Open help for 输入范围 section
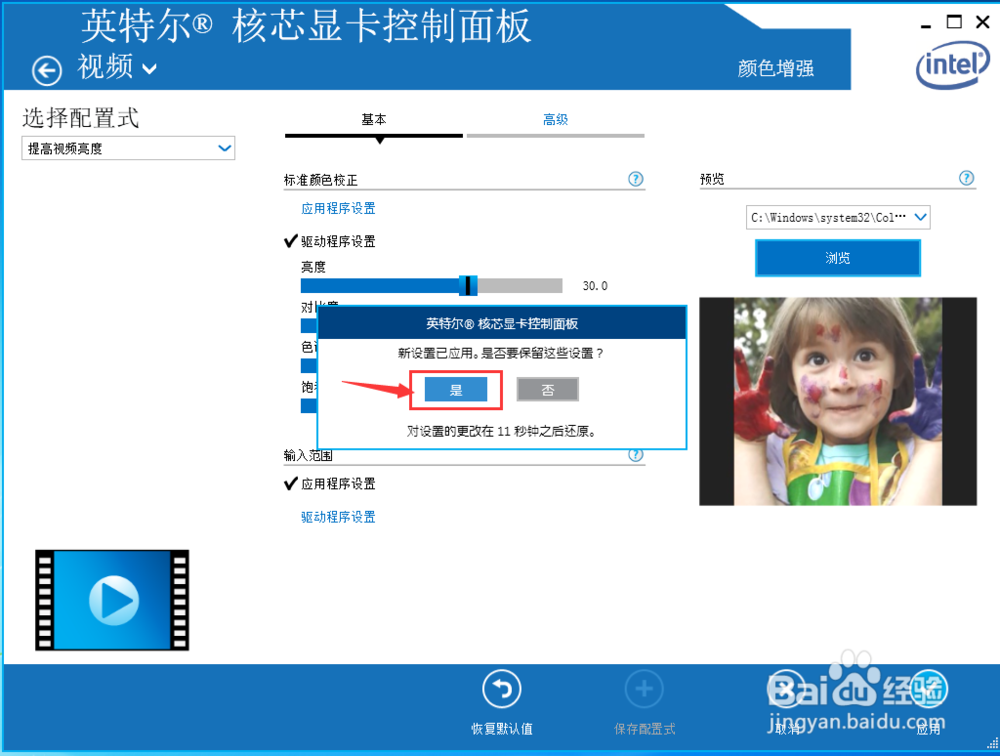The height and width of the screenshot is (756, 1000). tap(635, 455)
